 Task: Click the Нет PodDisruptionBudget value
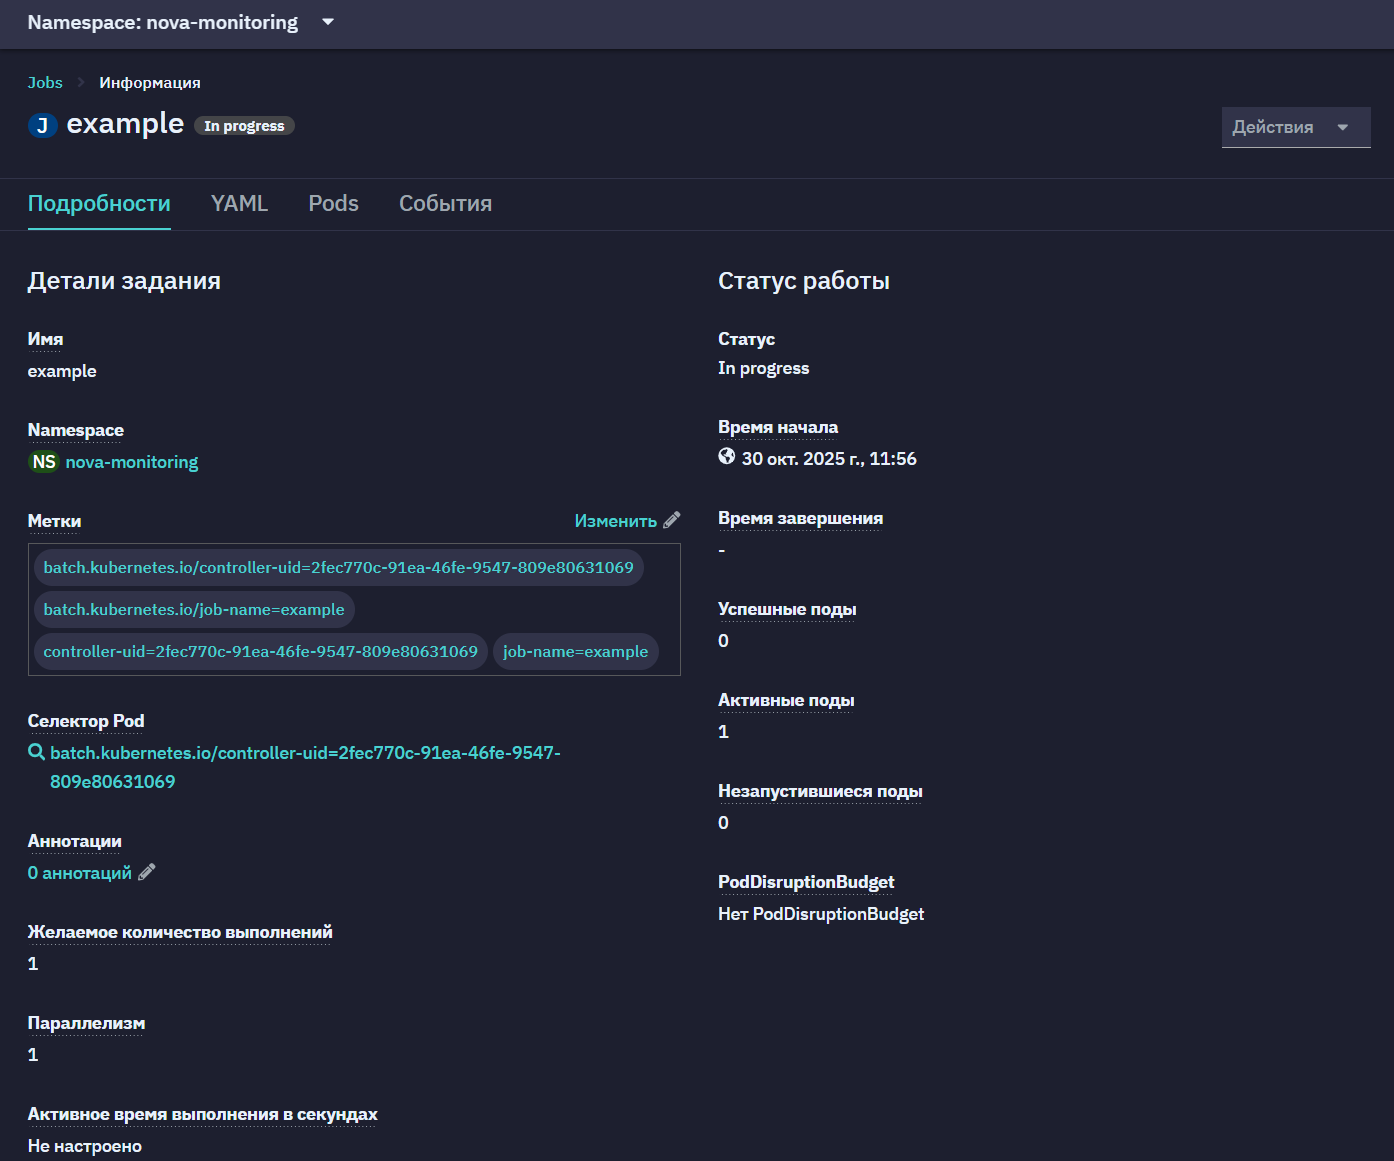(821, 914)
